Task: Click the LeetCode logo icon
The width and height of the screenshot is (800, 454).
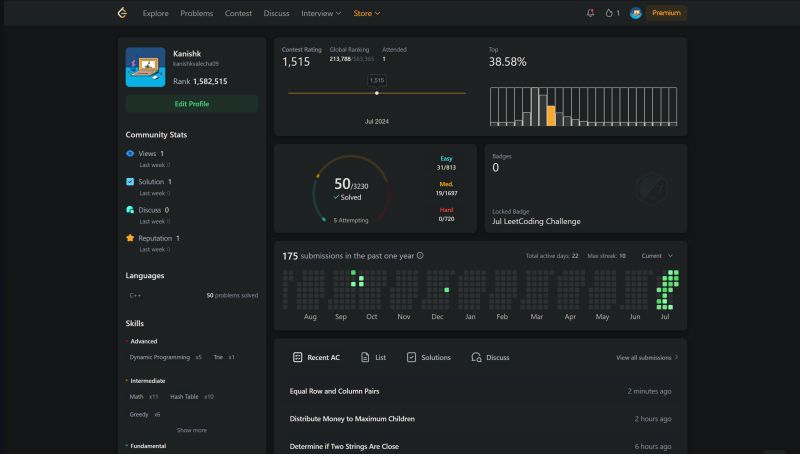Action: tap(122, 13)
